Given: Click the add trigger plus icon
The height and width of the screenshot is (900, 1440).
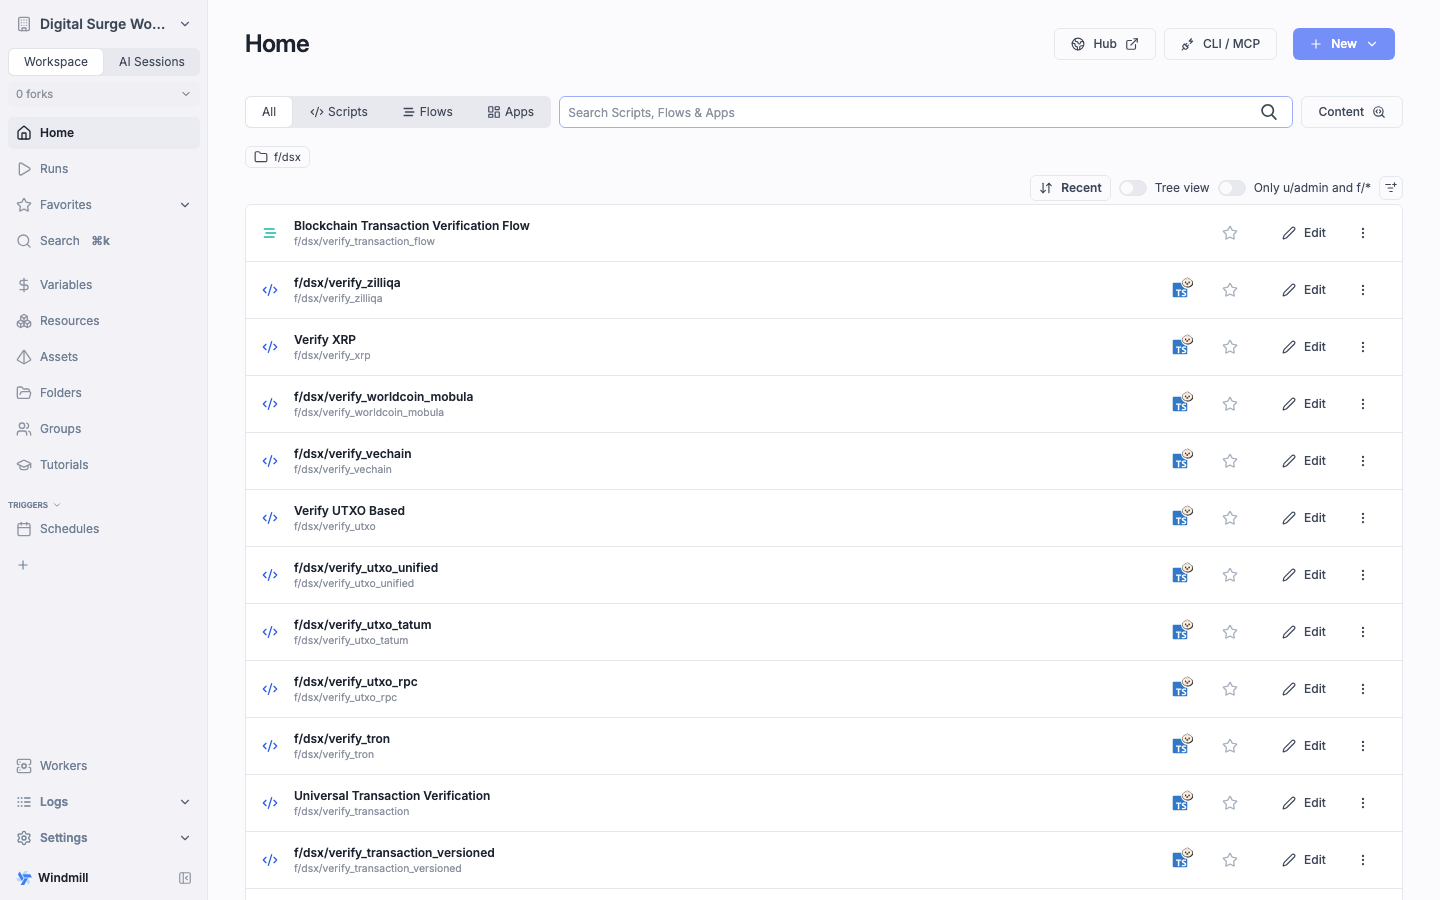Looking at the screenshot, I should (23, 565).
